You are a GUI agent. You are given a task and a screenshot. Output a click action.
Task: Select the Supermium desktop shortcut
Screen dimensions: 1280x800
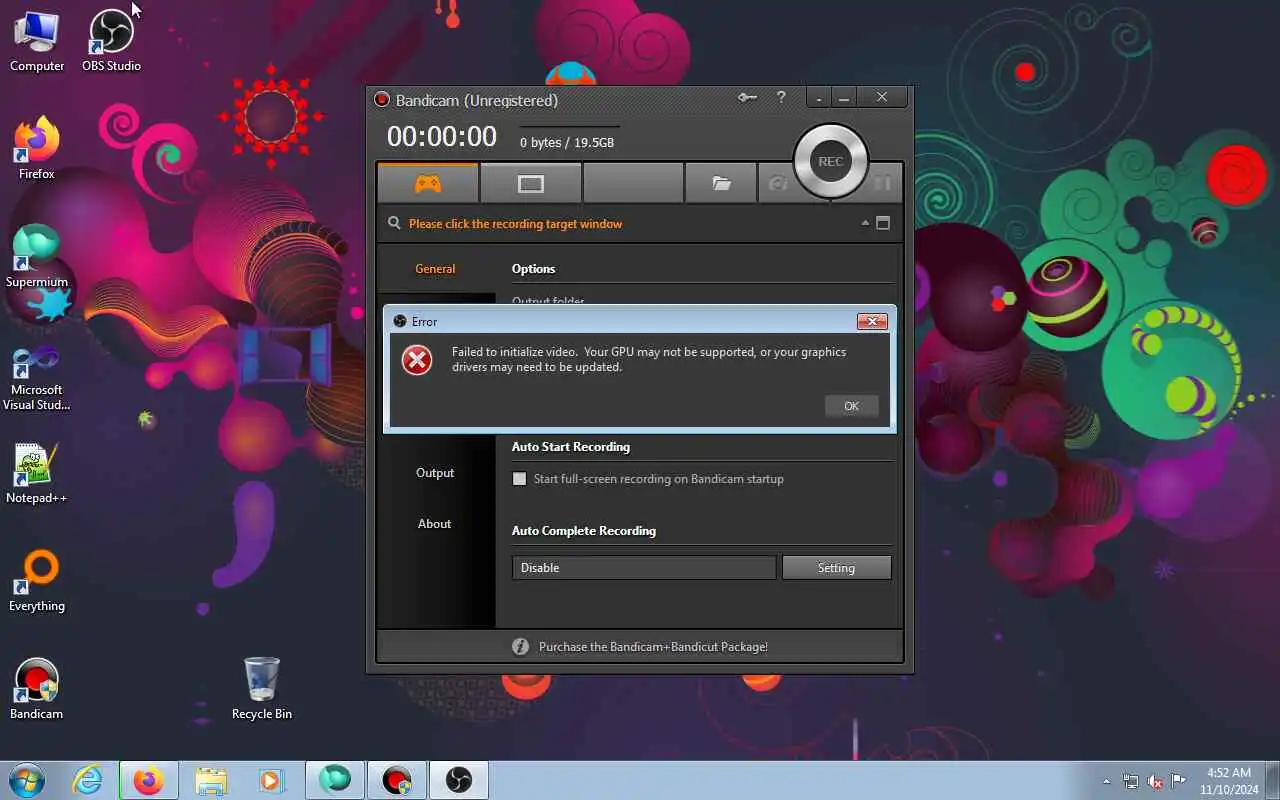(x=37, y=258)
